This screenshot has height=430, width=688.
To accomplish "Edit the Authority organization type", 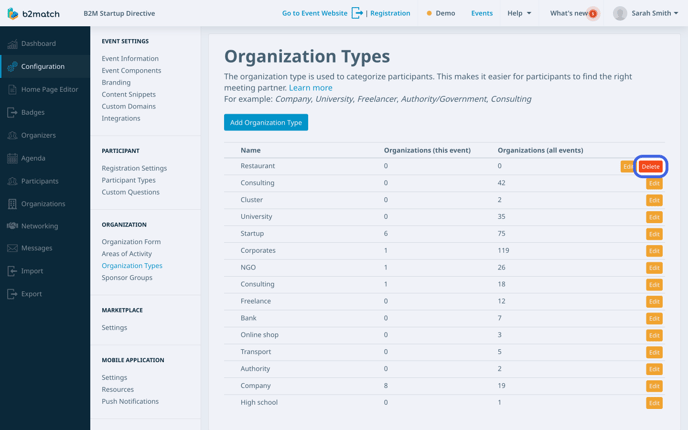I will pos(654,369).
